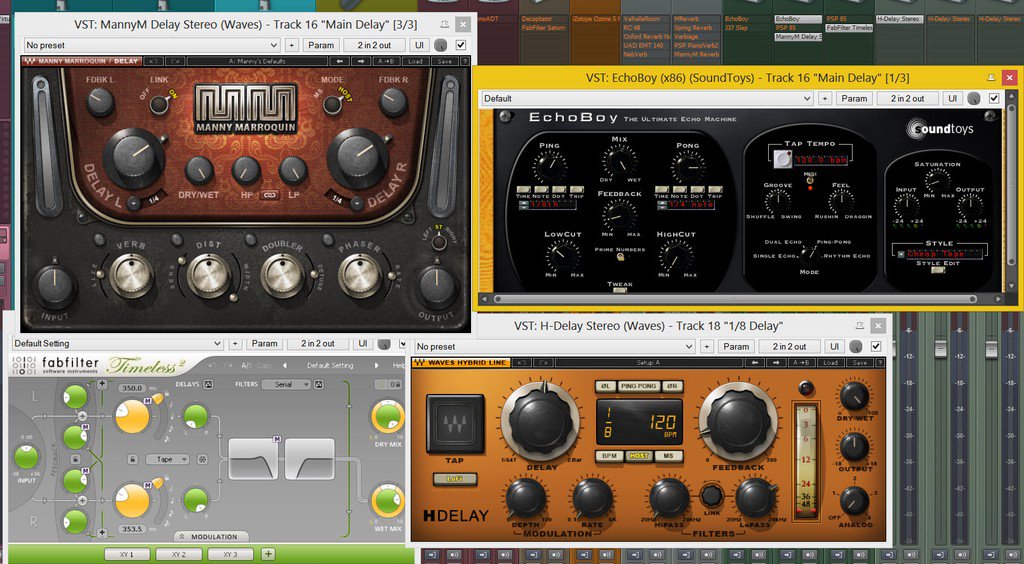Select BPM sync mode in H-Delay
Image resolution: width=1024 pixels, height=564 pixels.
[609, 456]
